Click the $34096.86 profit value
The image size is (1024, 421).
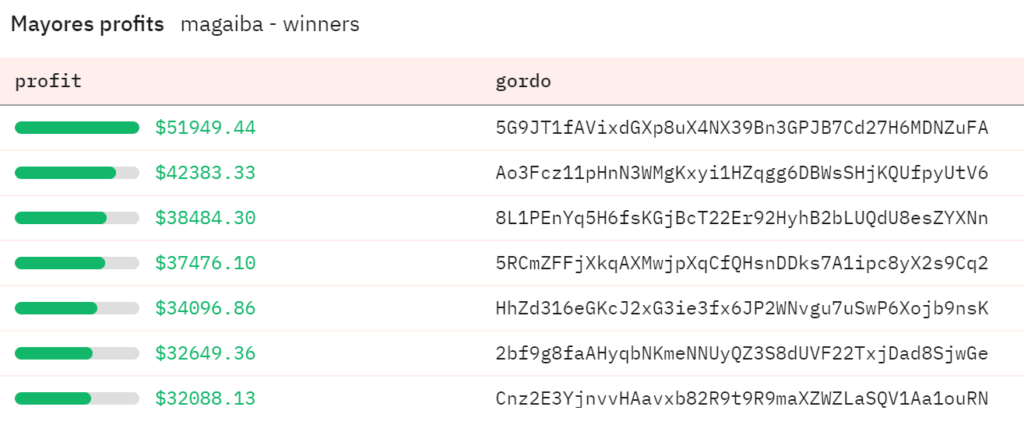tap(205, 308)
